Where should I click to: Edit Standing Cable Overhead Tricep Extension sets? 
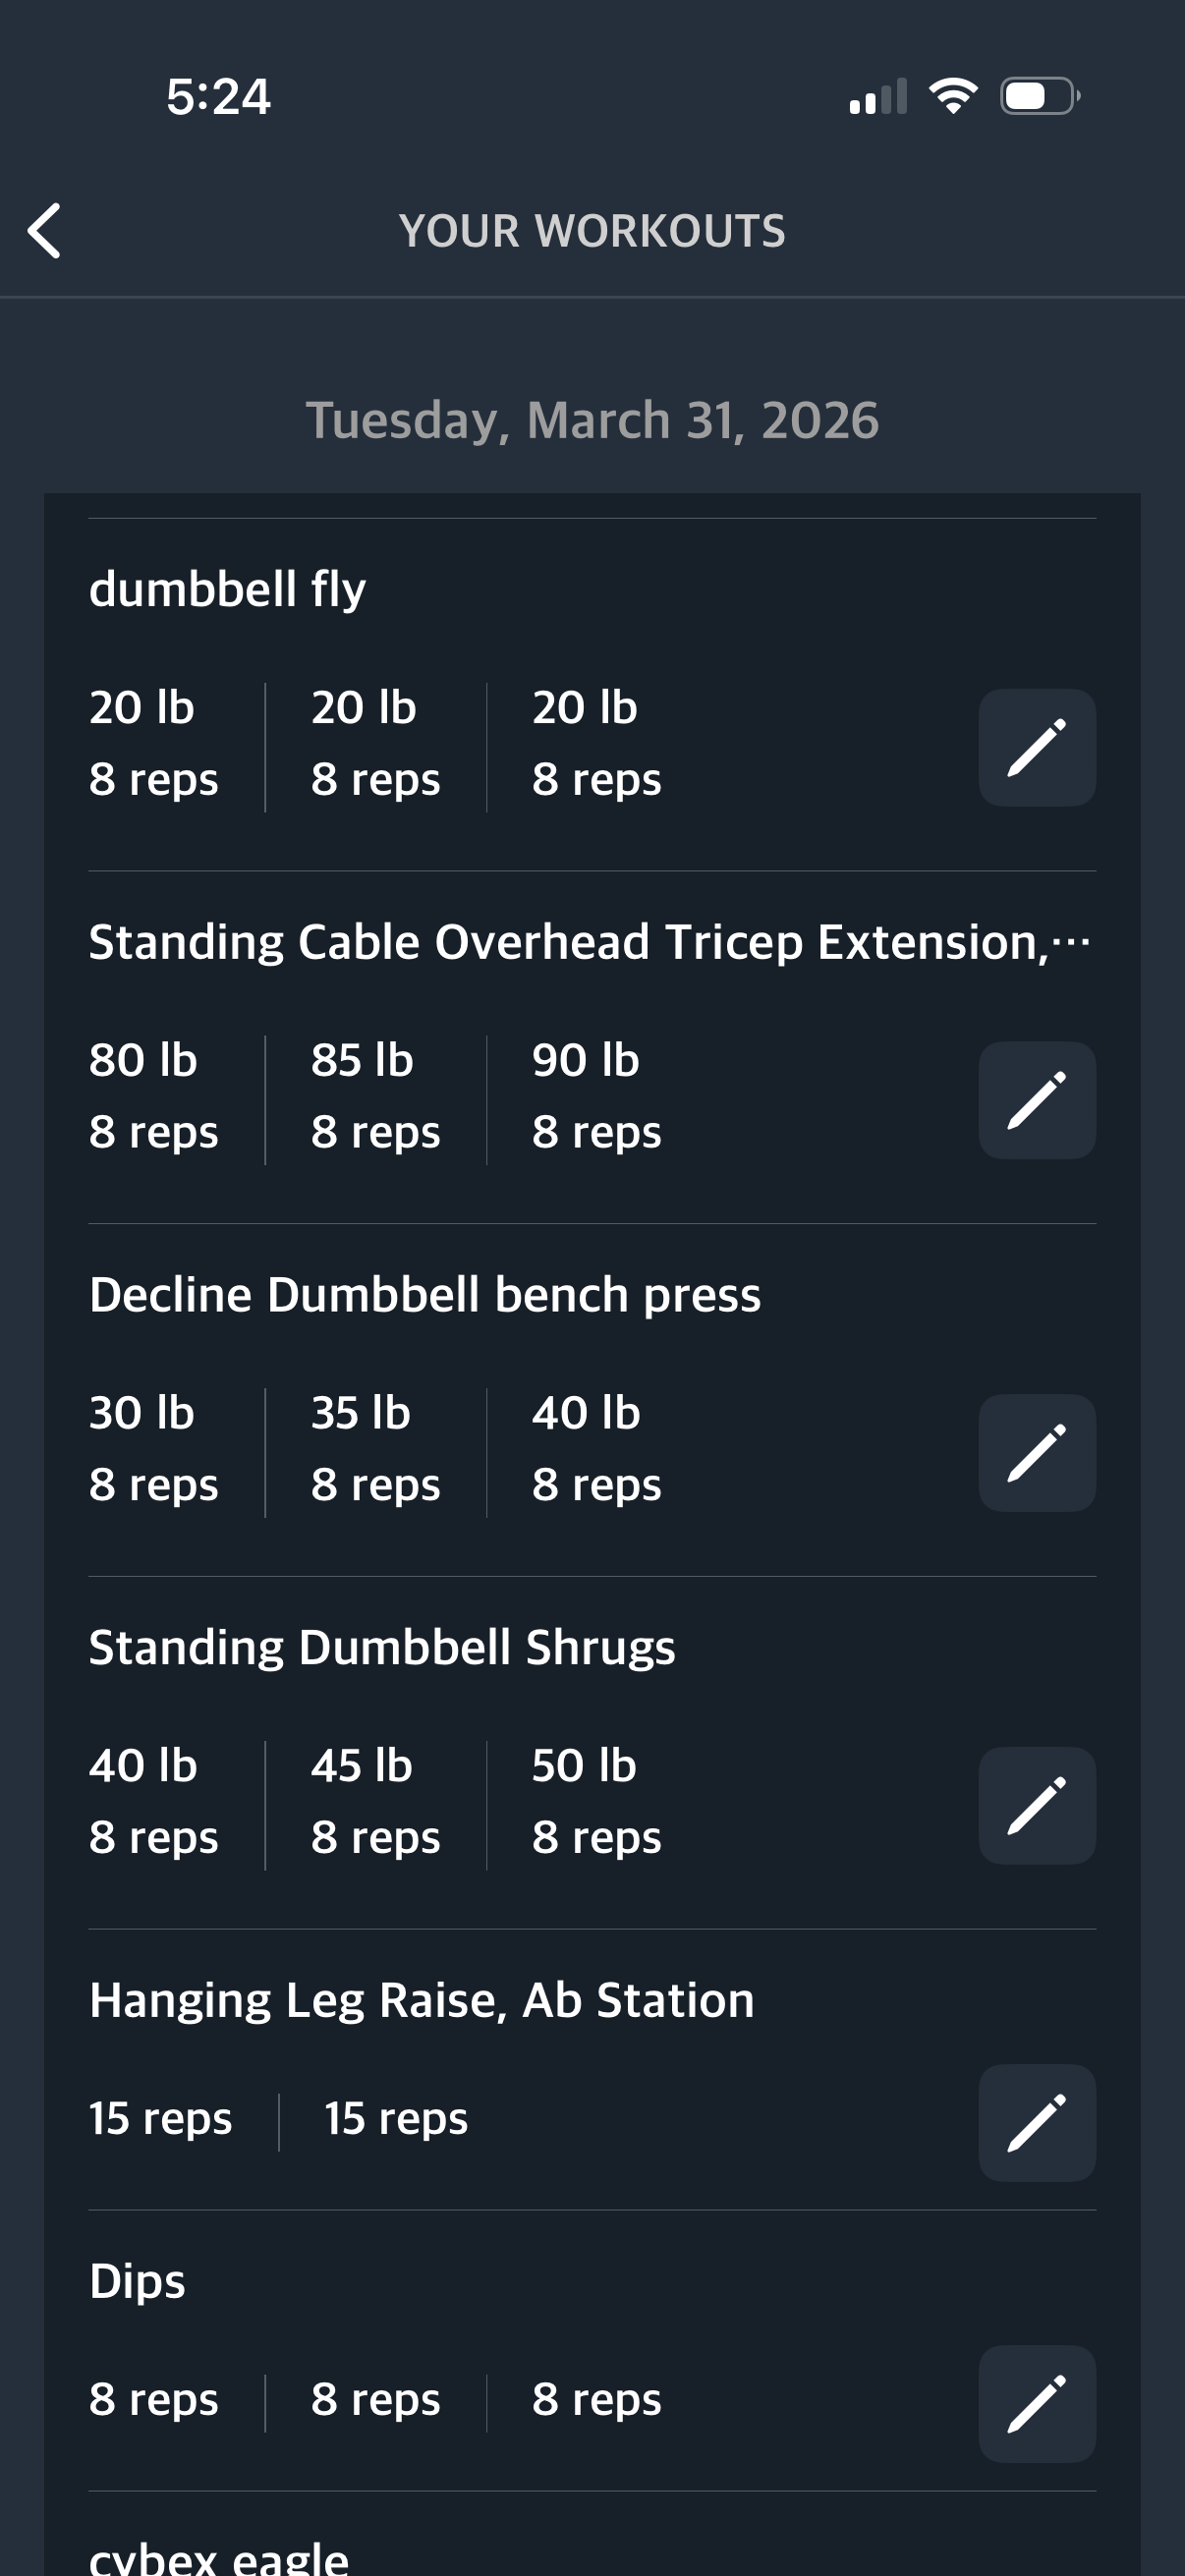1036,1100
